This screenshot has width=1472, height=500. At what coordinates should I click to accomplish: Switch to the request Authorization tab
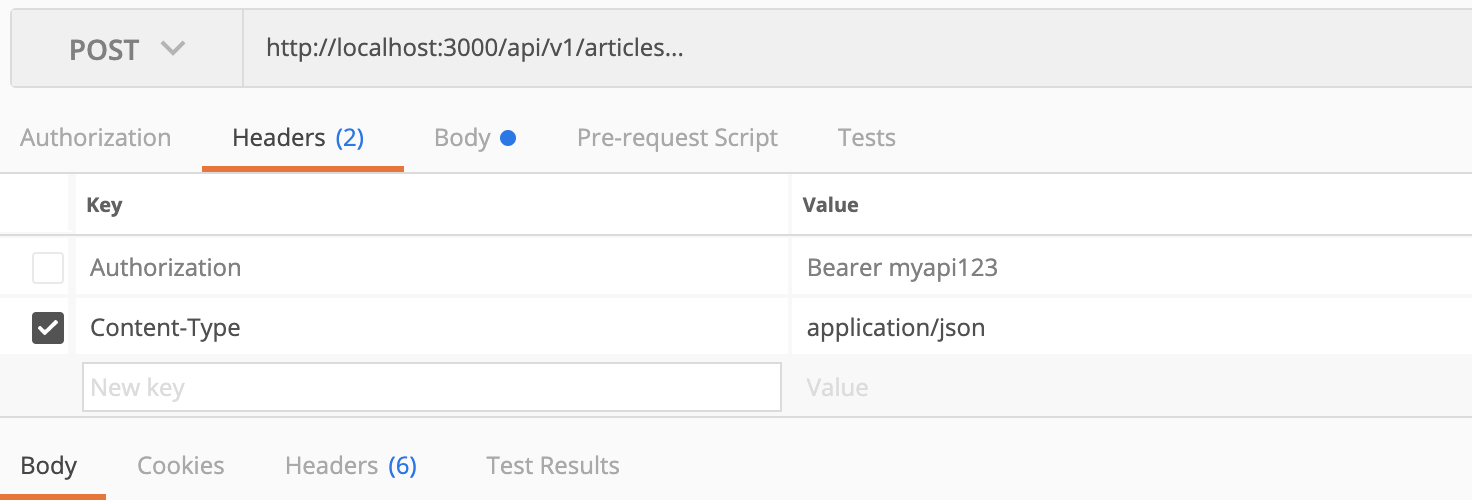click(95, 137)
